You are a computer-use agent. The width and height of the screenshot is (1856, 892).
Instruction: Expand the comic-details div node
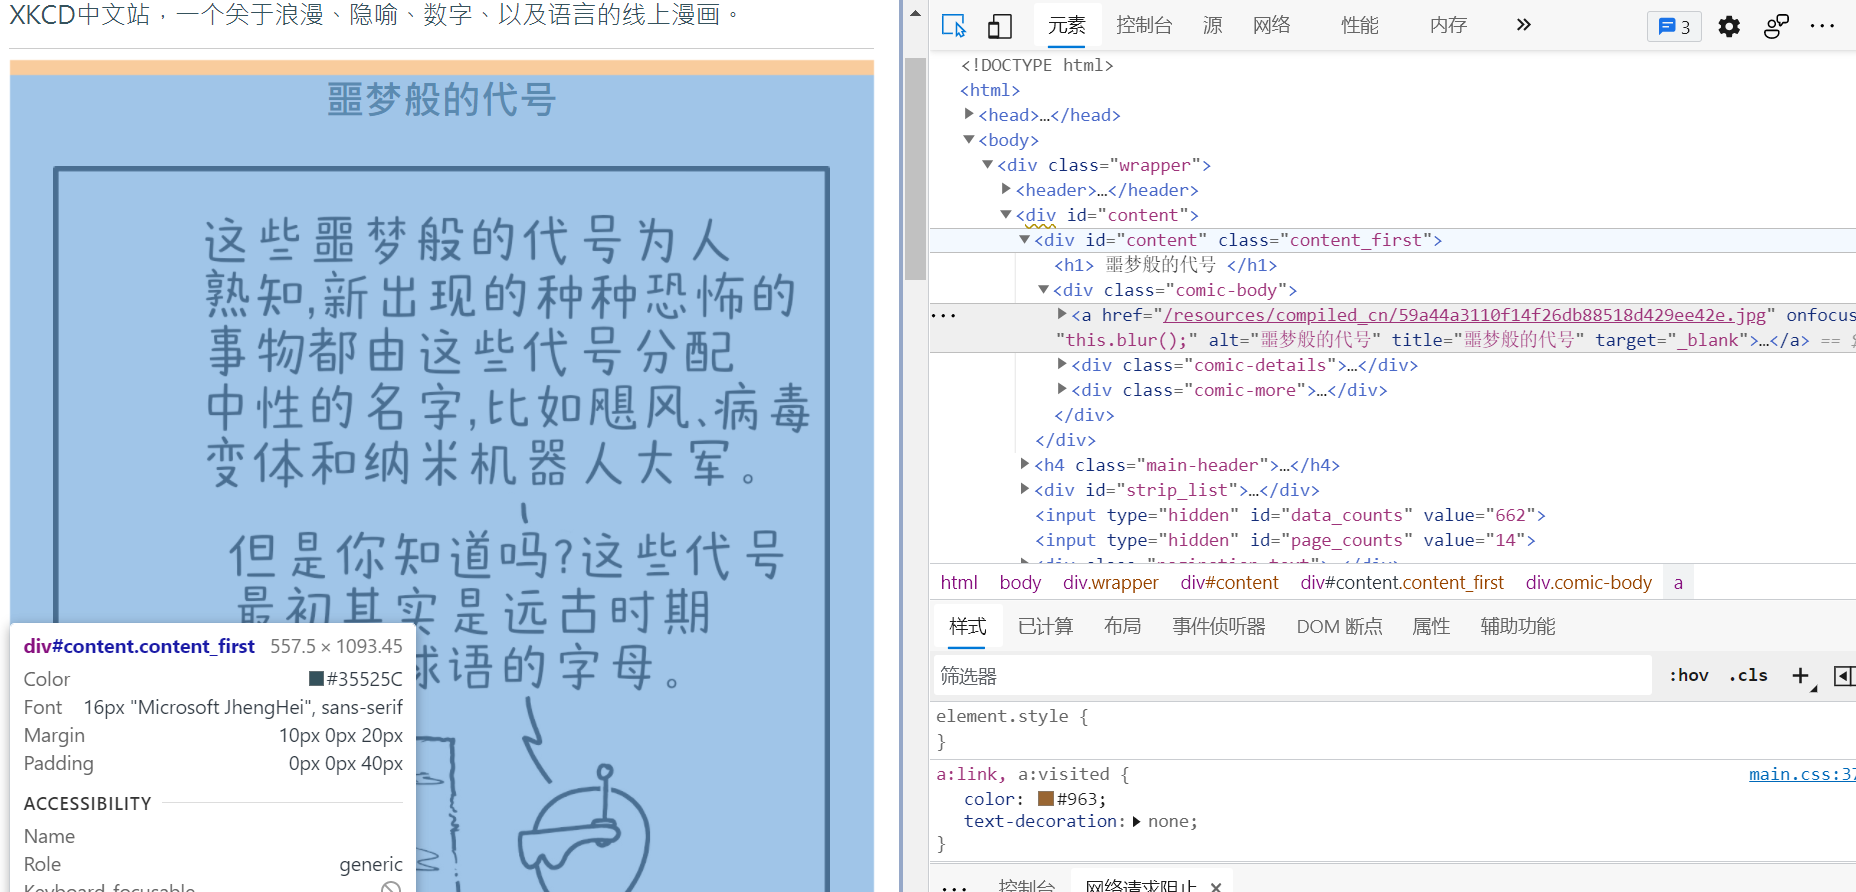pos(1062,364)
